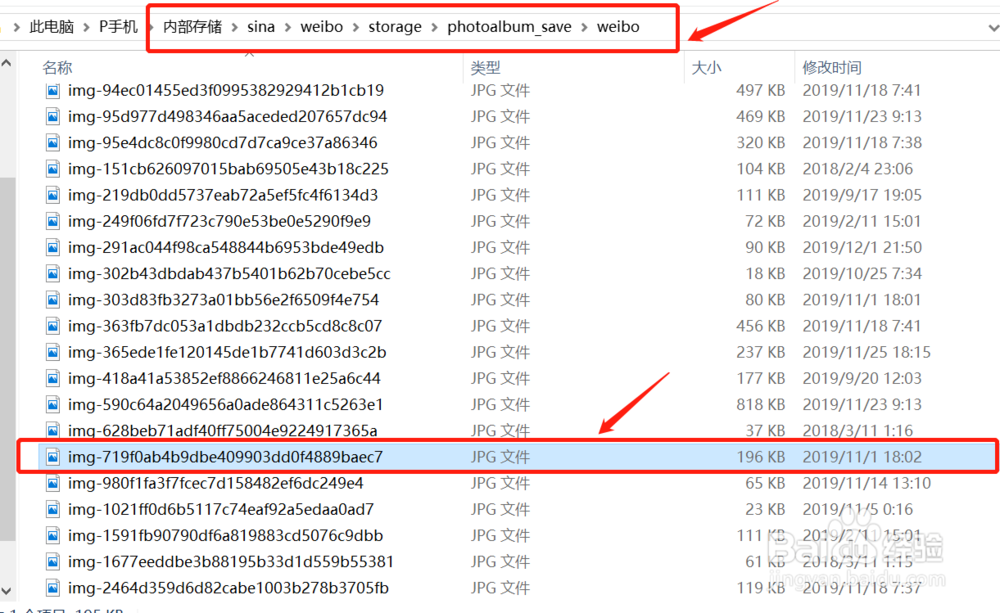Expand the chevron after 此电脑 in address bar
The image size is (1000, 613).
(86, 27)
